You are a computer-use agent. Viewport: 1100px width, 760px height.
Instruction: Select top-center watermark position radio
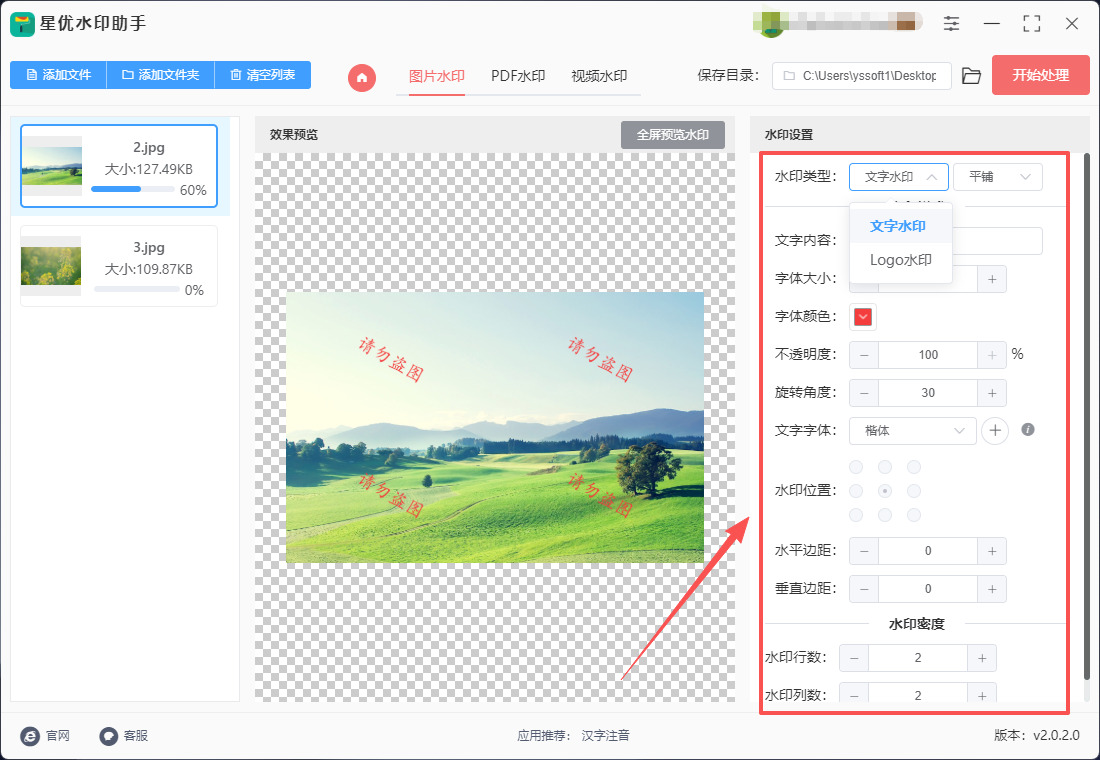(x=885, y=467)
